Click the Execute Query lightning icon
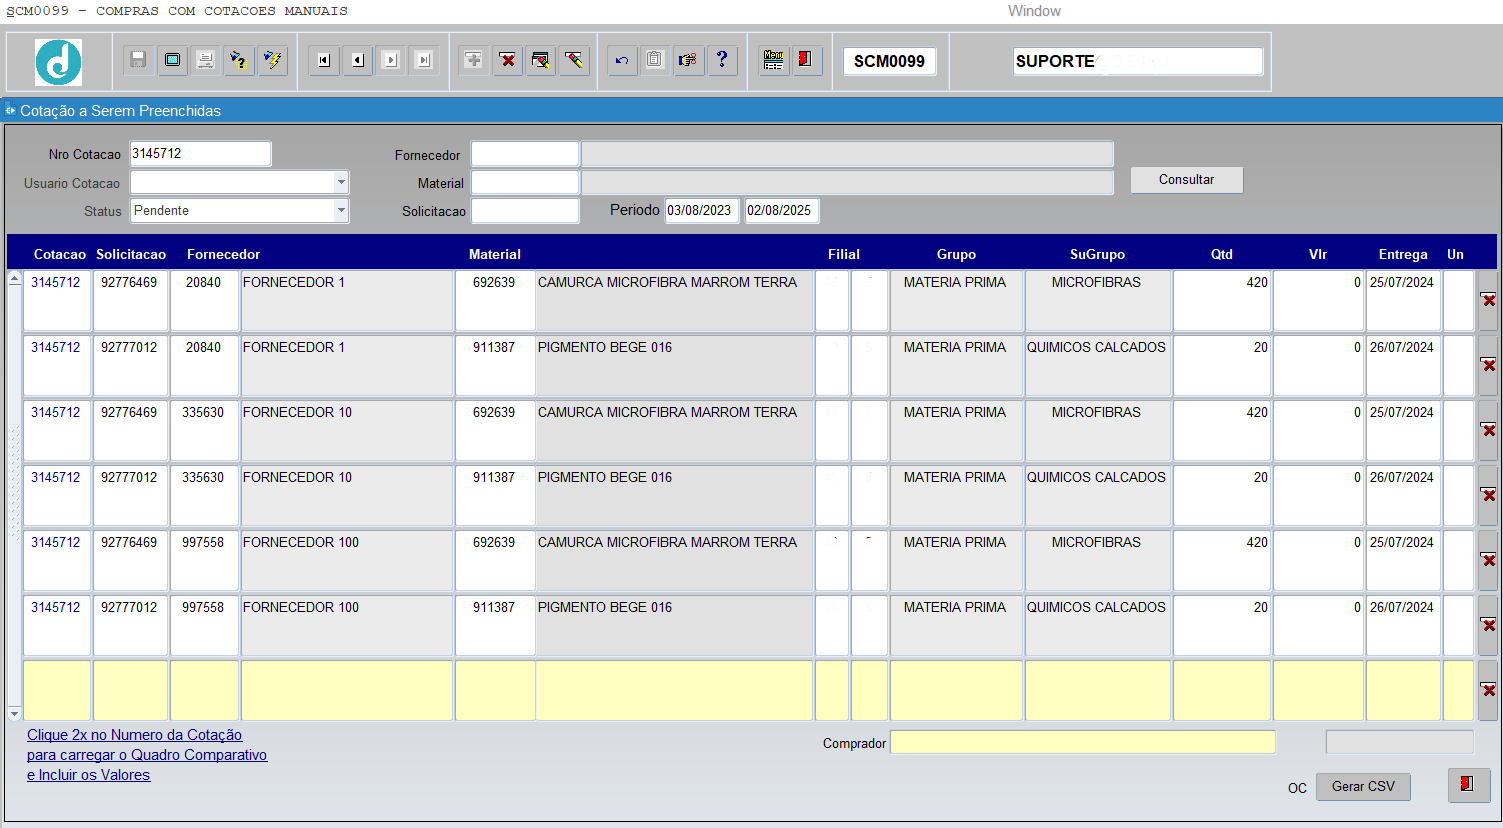Image resolution: width=1503 pixels, height=828 pixels. [273, 61]
